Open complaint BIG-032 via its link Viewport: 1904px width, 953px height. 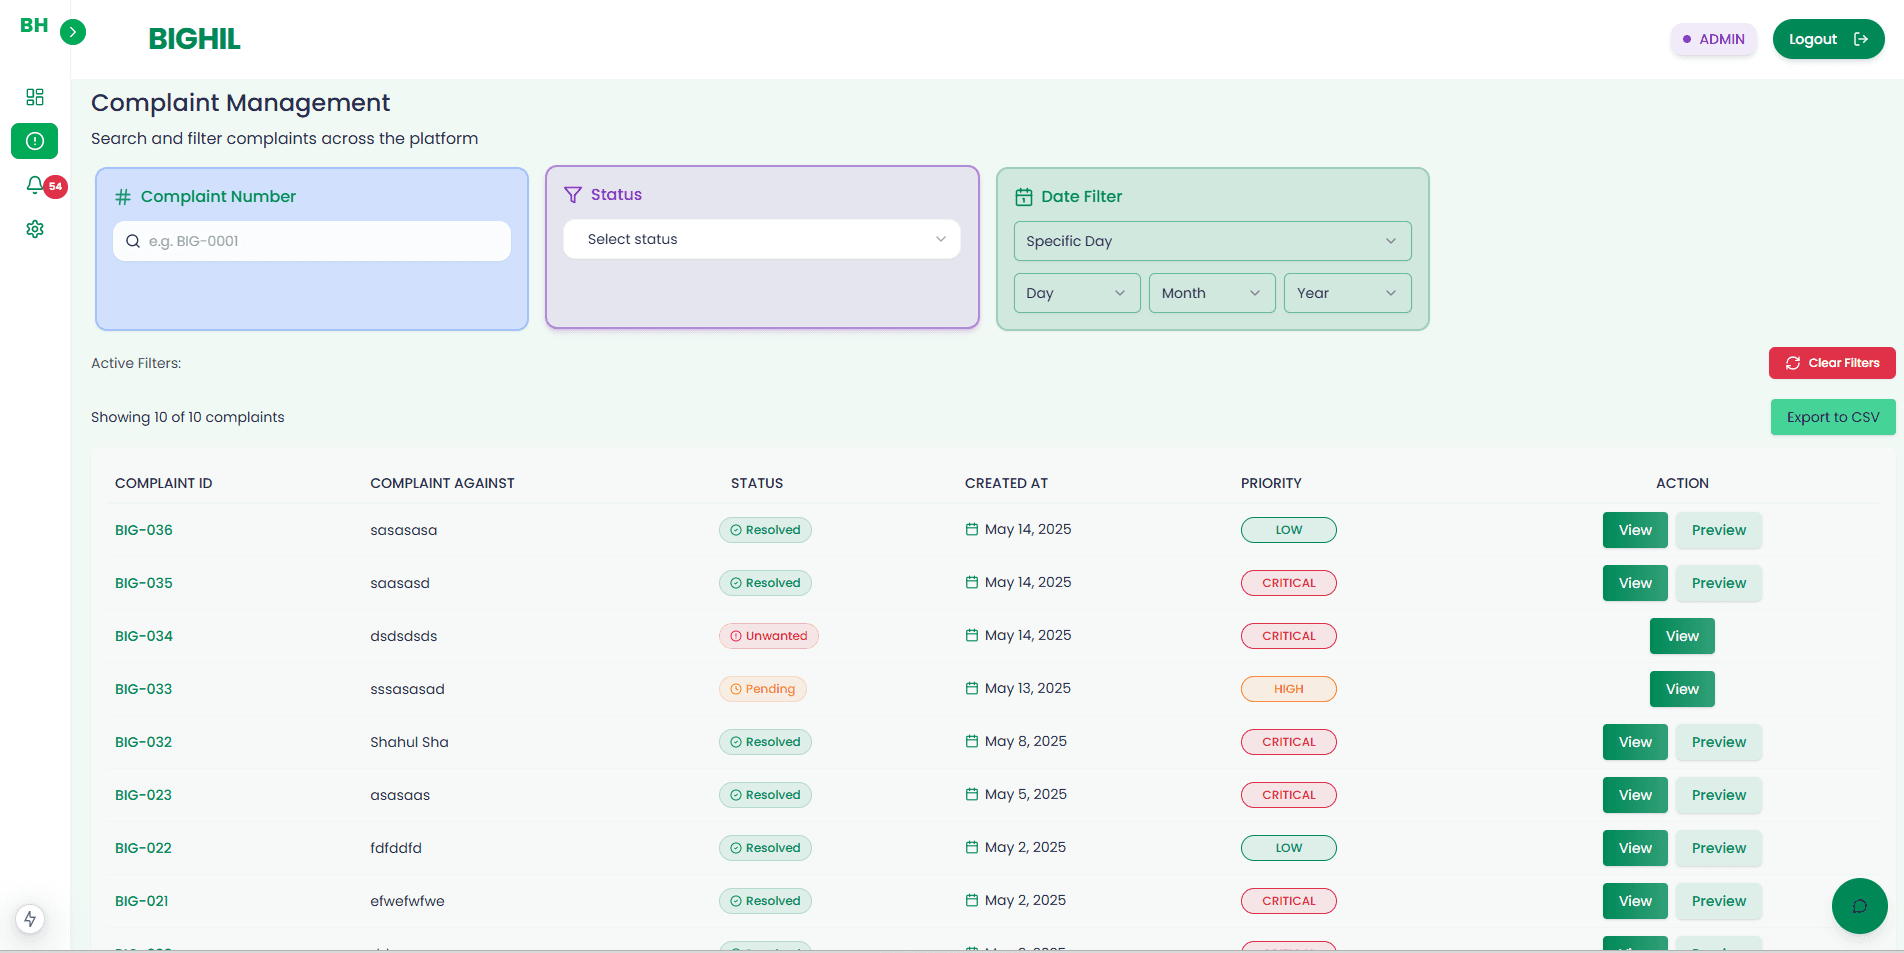(143, 742)
